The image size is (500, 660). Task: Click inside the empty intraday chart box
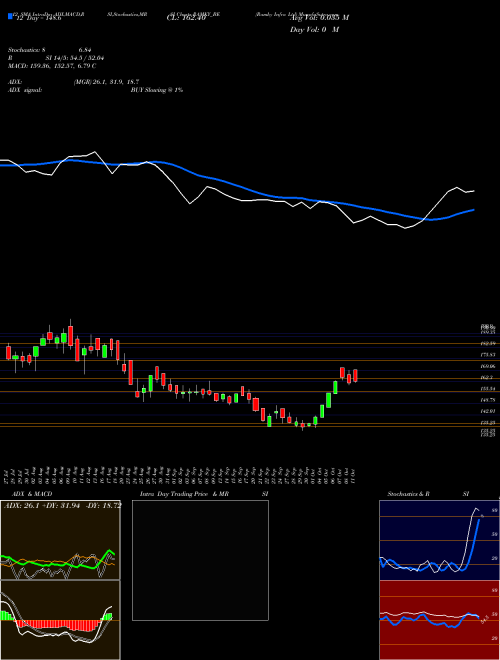tap(200, 560)
